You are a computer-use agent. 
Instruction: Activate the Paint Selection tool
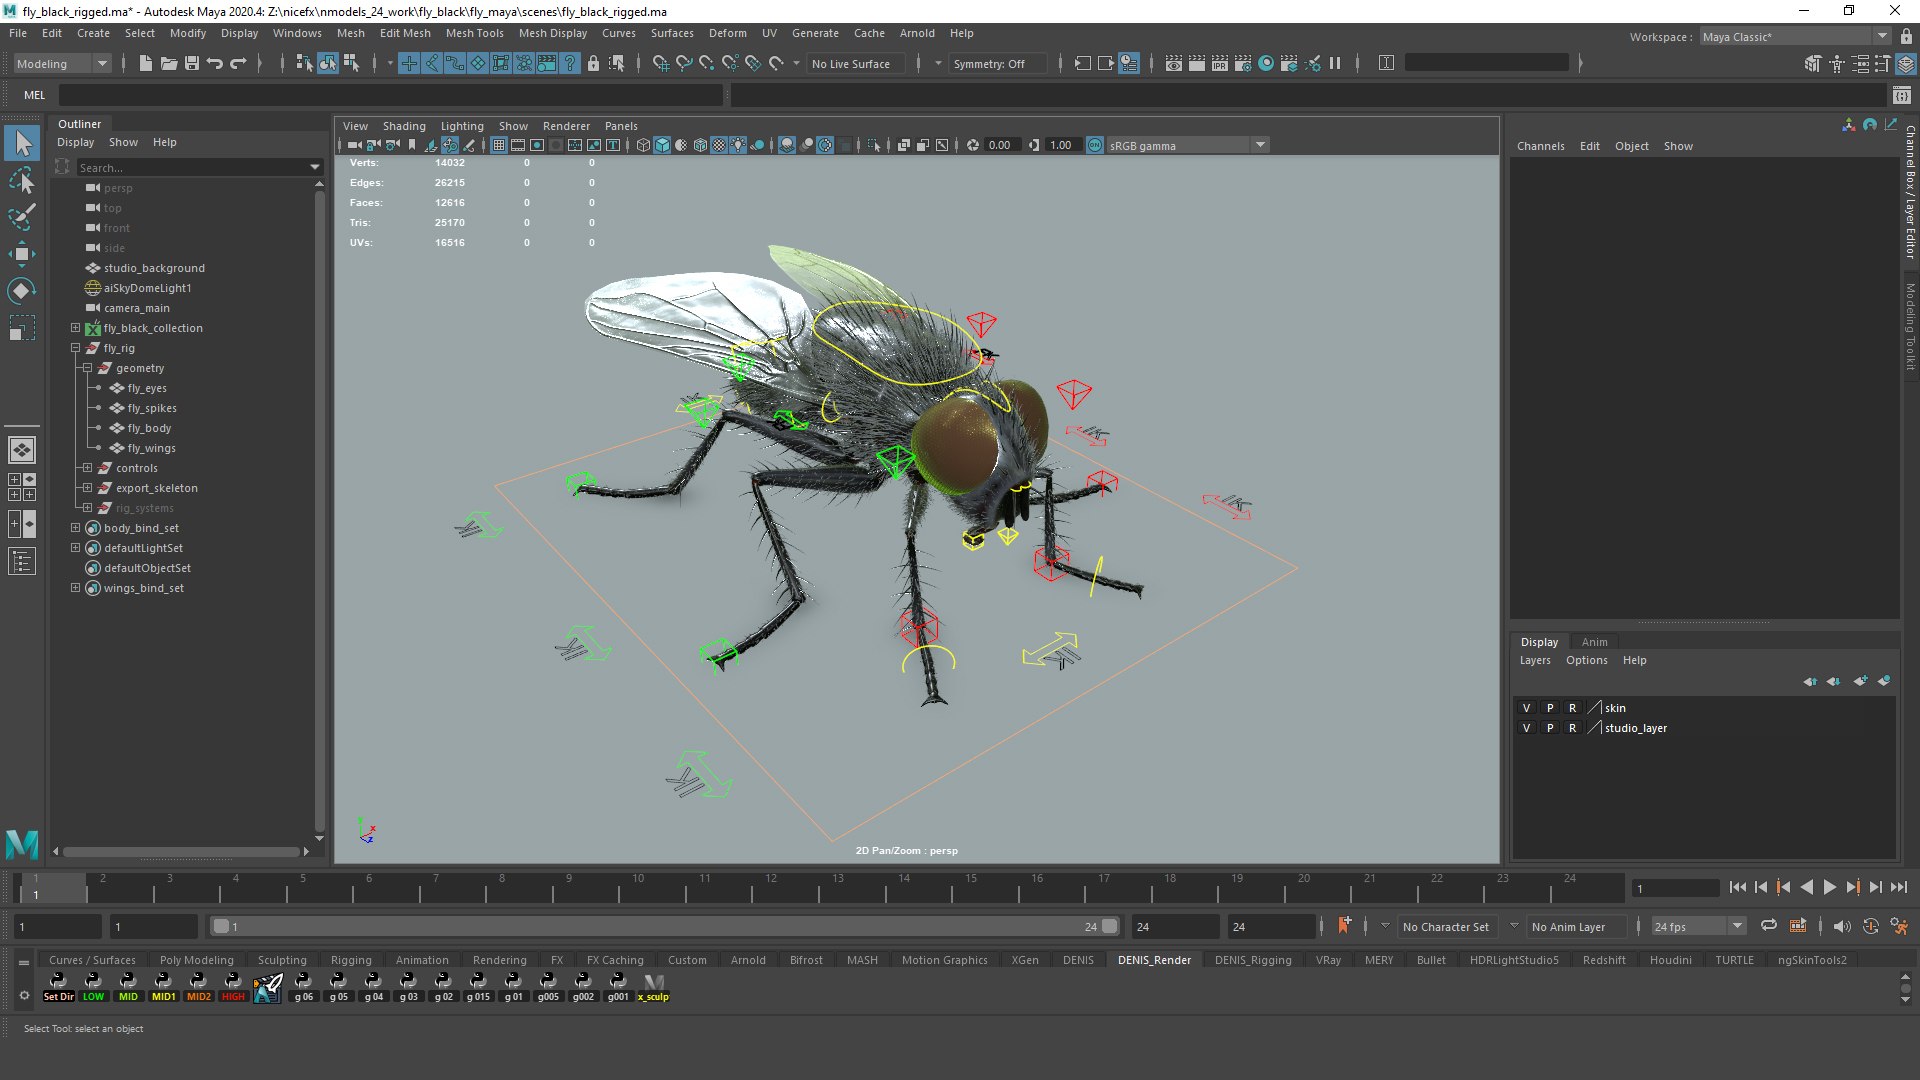tap(22, 217)
